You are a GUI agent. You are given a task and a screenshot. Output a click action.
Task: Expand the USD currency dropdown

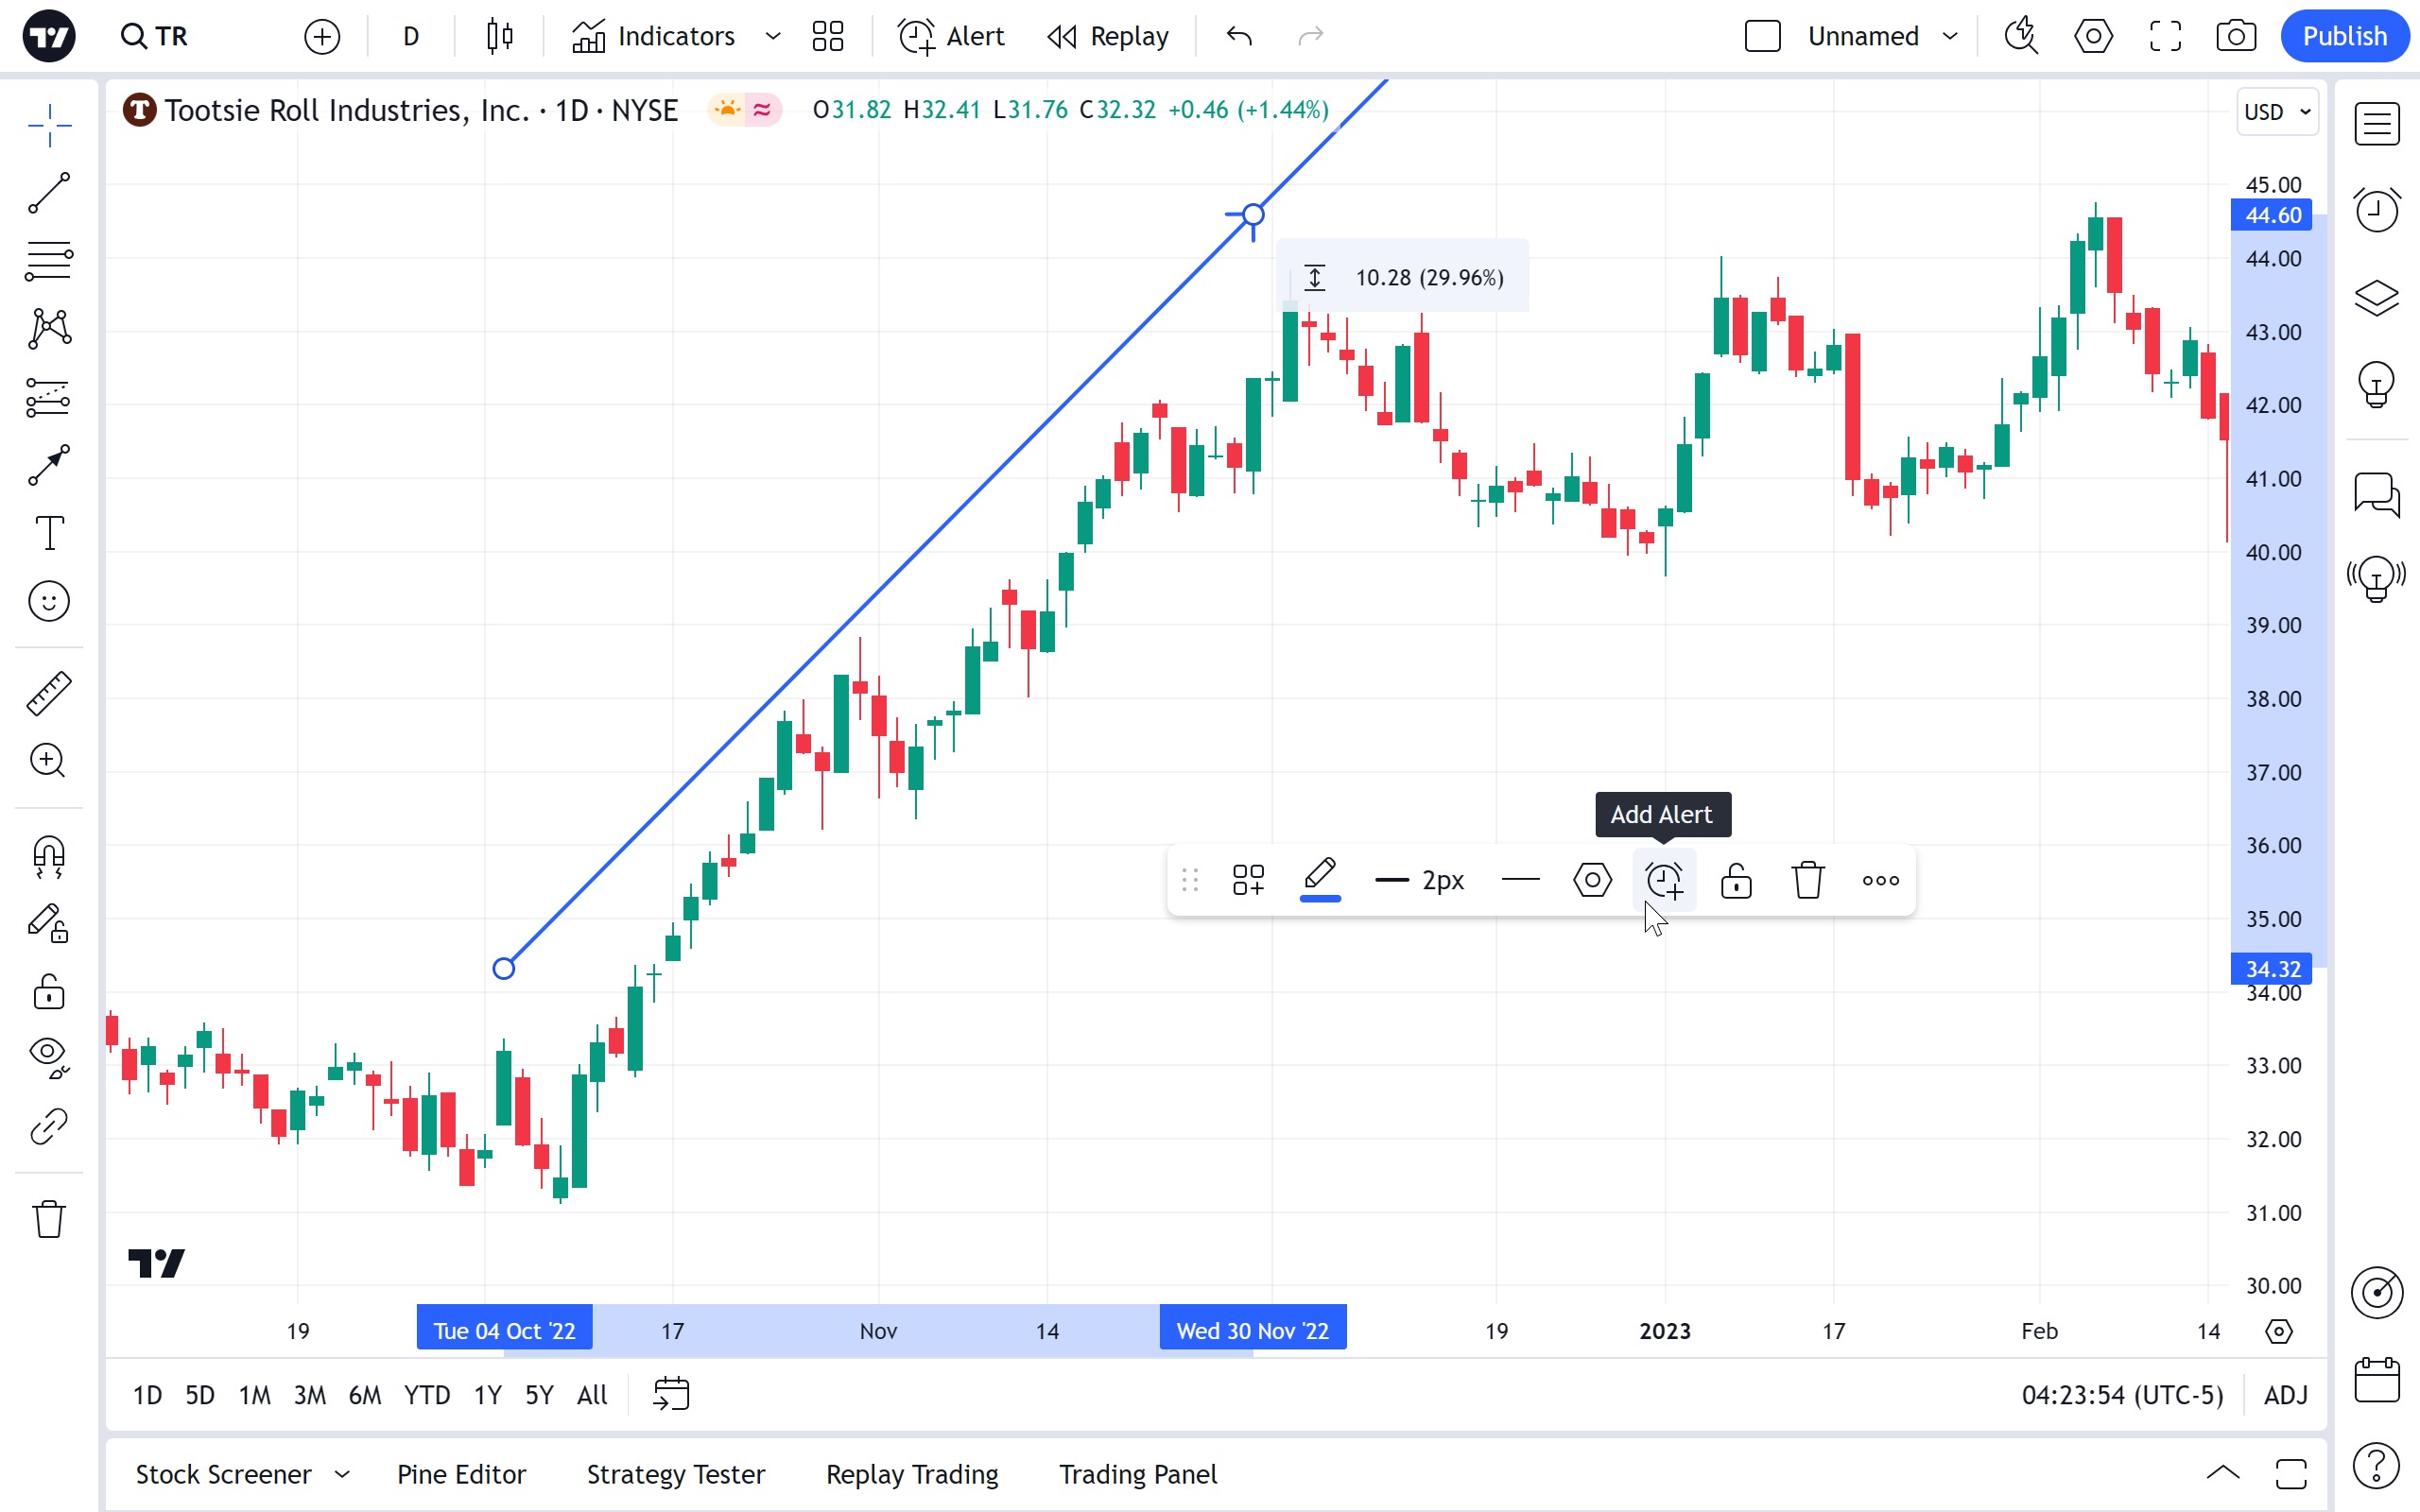coord(2277,112)
